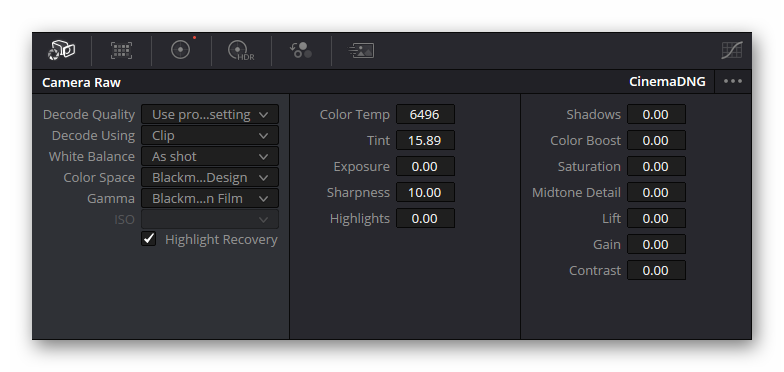784x372 pixels.
Task: Open the Color Space dropdown
Action: coord(210,178)
